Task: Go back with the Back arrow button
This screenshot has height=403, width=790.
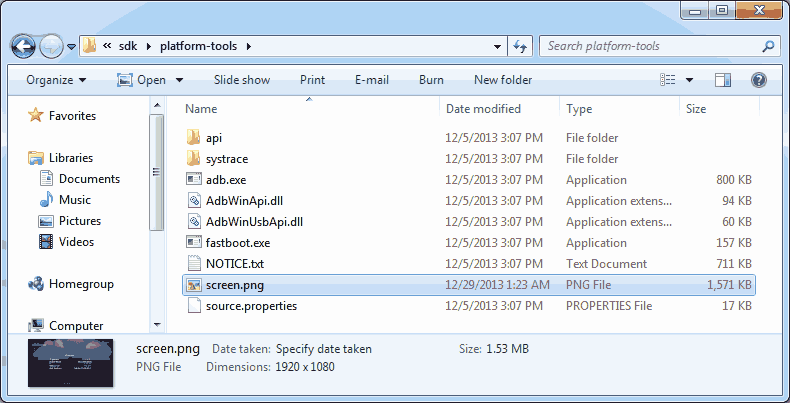Action: [23, 47]
